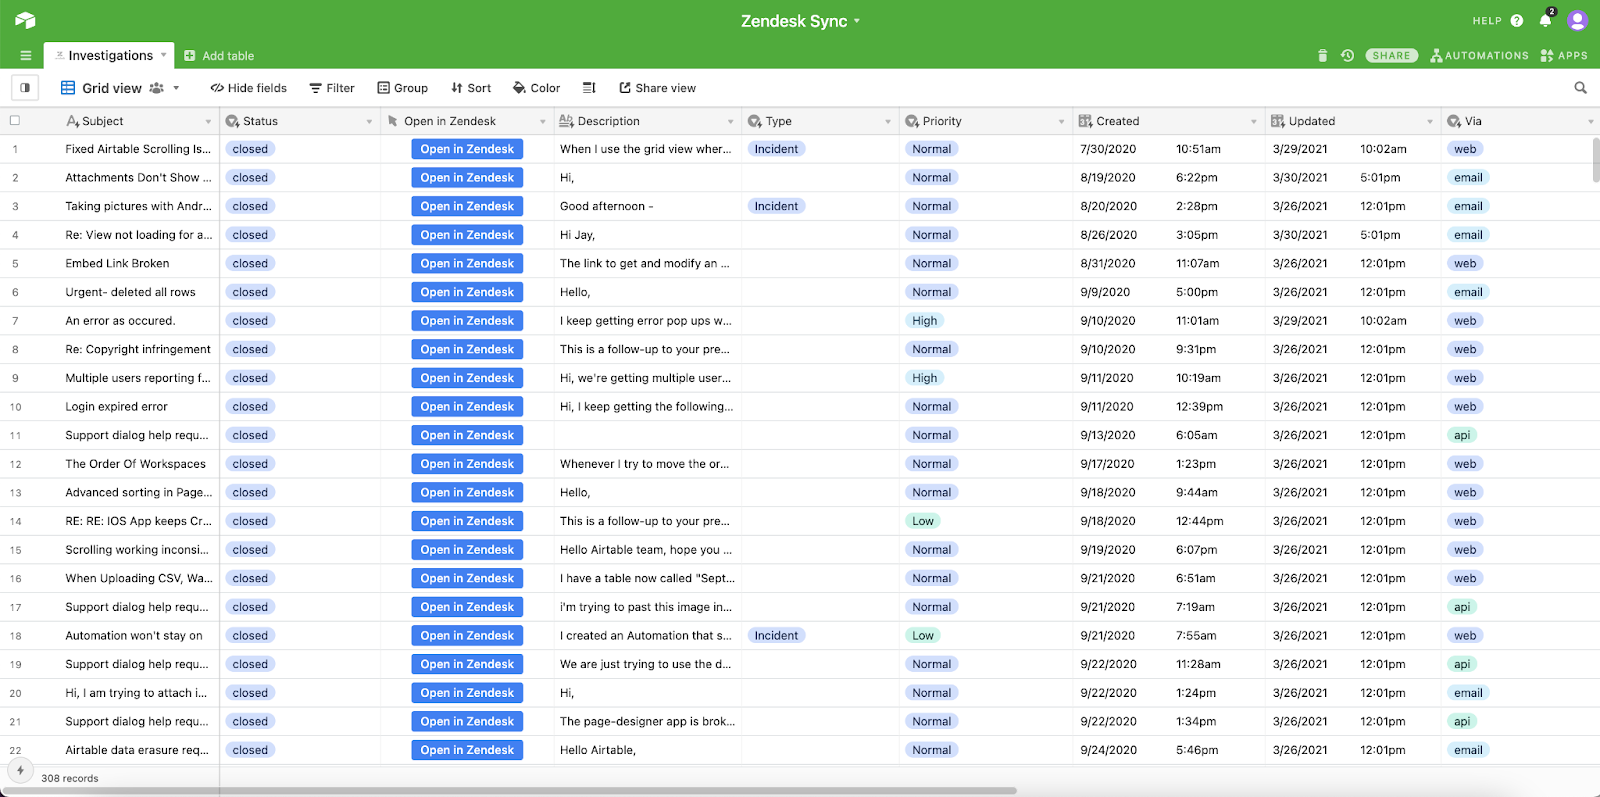
Task: Click Open in Zendesk for Urgent- deleted all rows
Action: [x=467, y=293]
